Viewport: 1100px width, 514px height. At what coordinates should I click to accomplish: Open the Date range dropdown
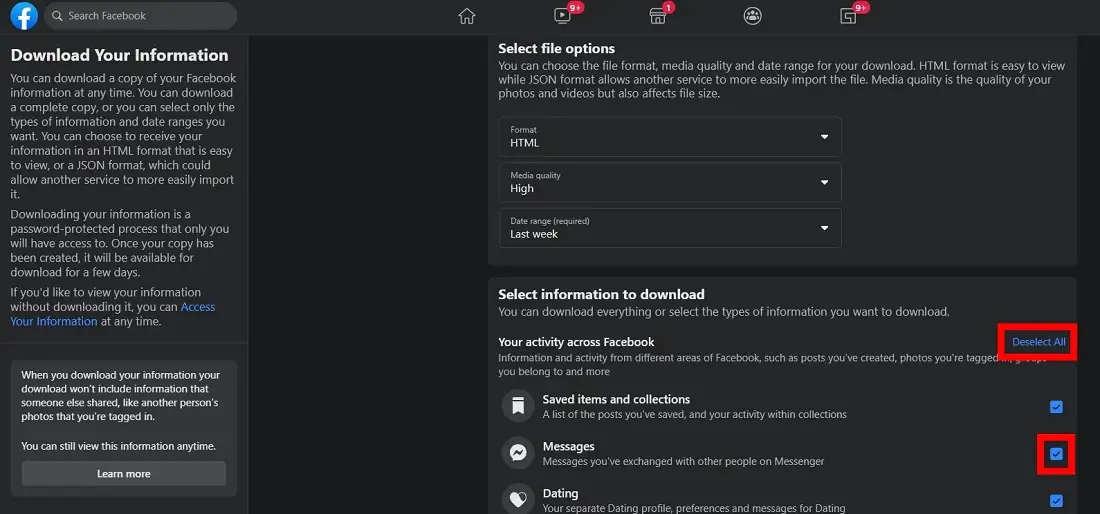click(669, 228)
